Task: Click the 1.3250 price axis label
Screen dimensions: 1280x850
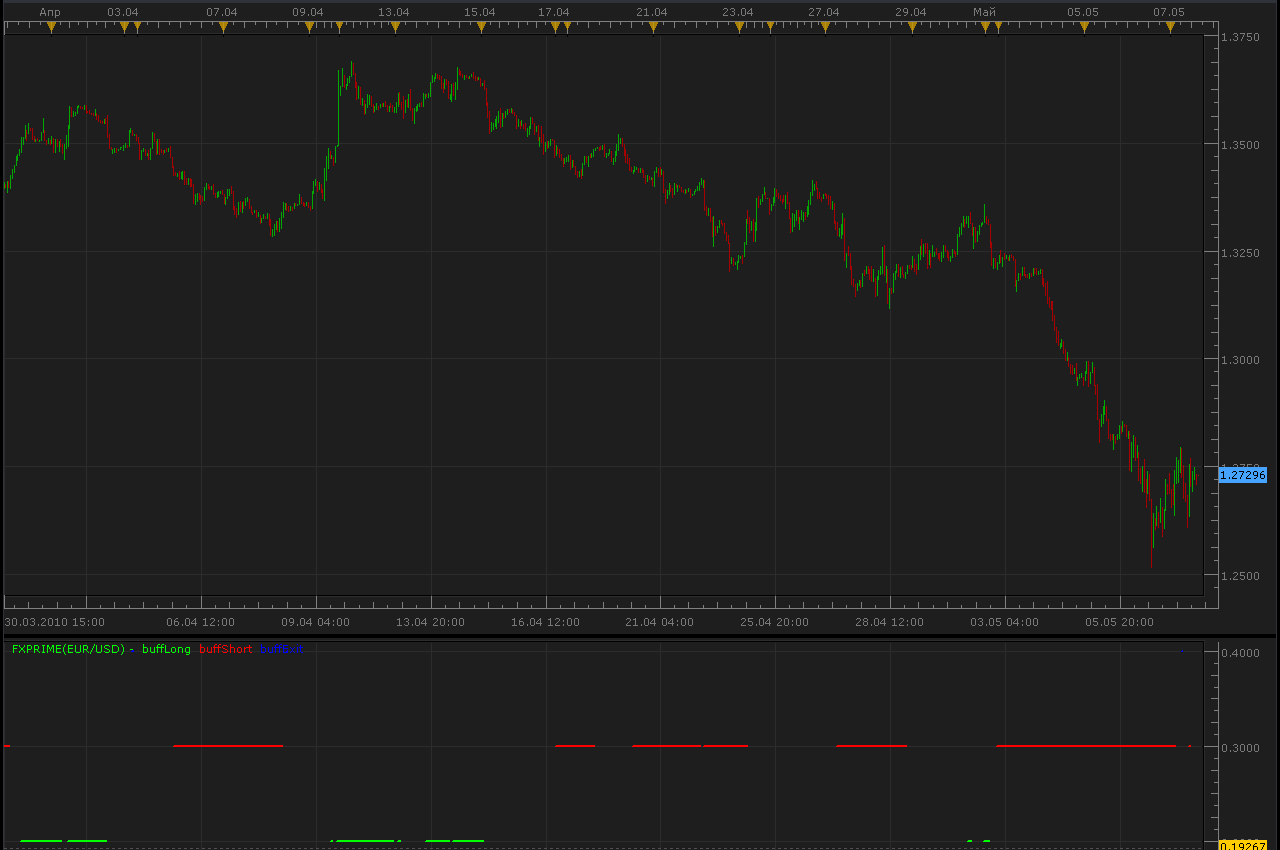Action: (x=1240, y=253)
